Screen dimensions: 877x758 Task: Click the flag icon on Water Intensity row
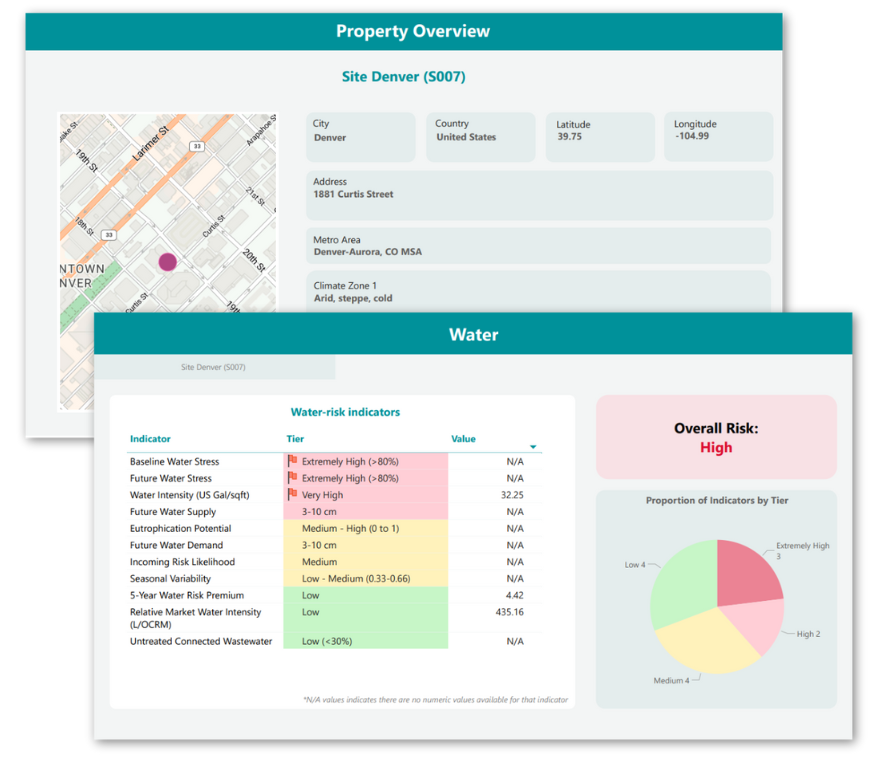(294, 495)
